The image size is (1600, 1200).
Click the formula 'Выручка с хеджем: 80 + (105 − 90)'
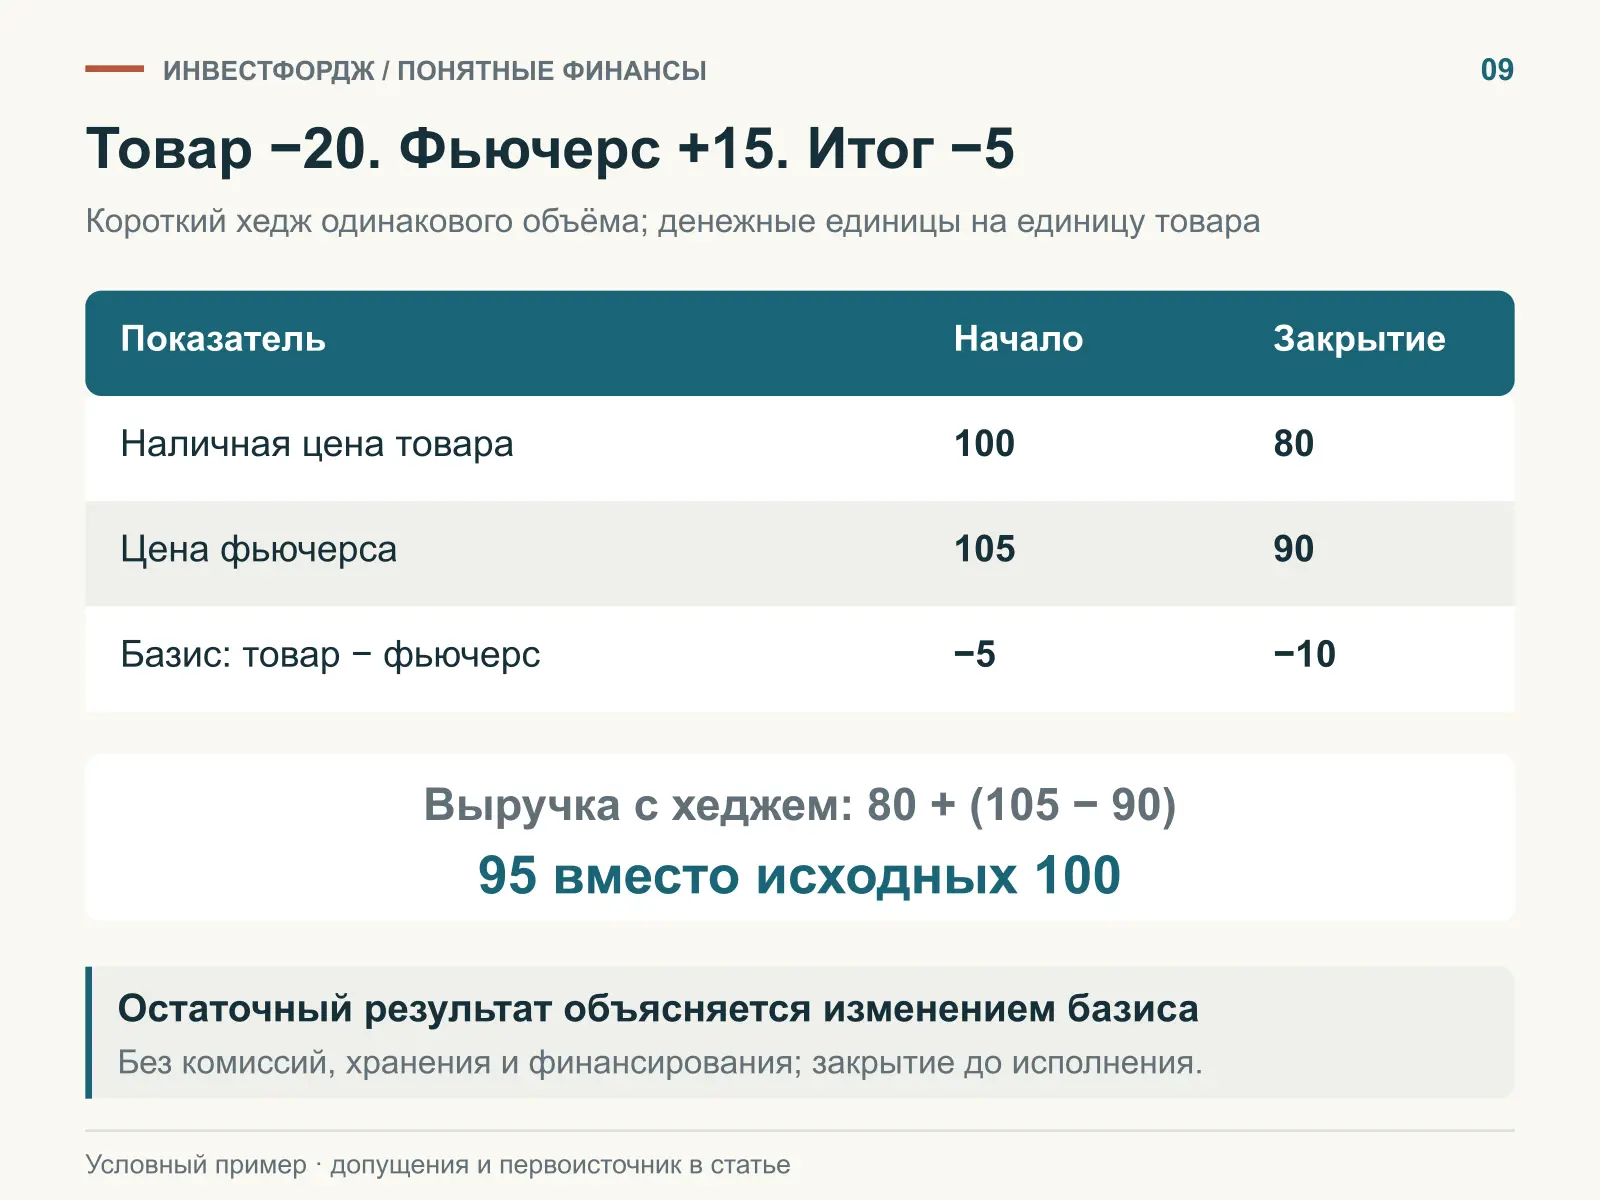coord(800,805)
